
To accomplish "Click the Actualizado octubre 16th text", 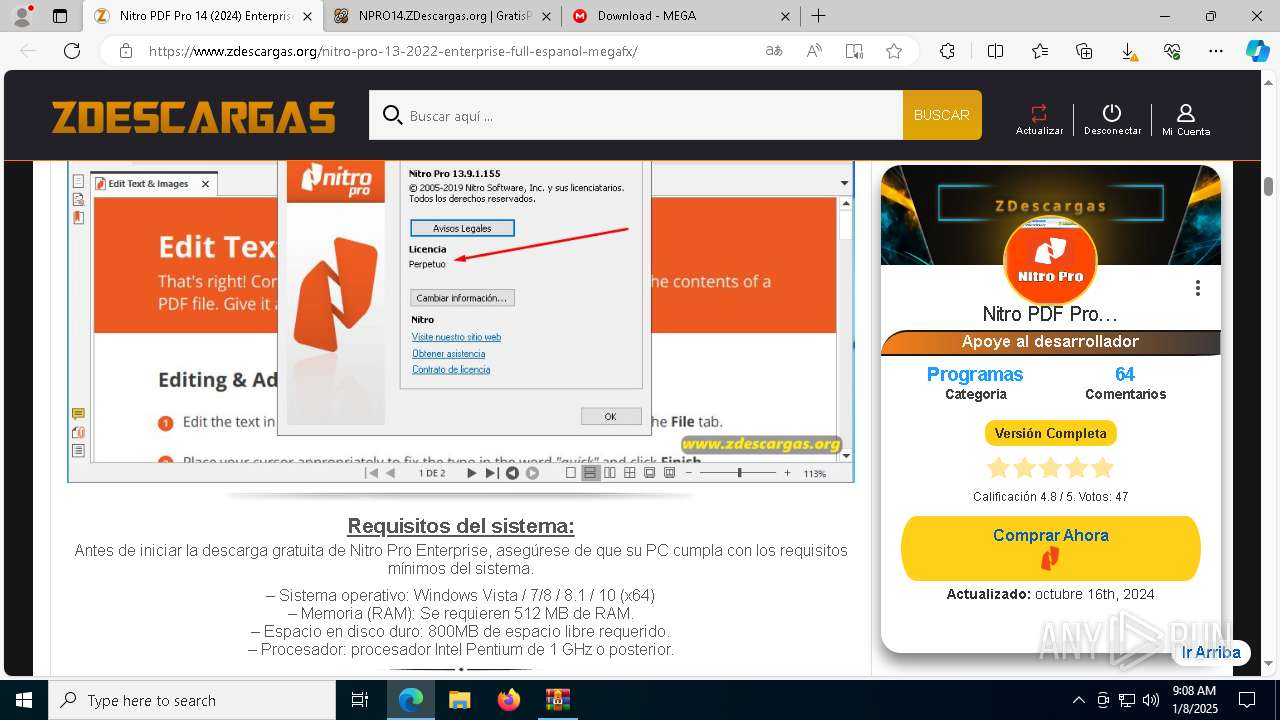I will [x=1050, y=594].
